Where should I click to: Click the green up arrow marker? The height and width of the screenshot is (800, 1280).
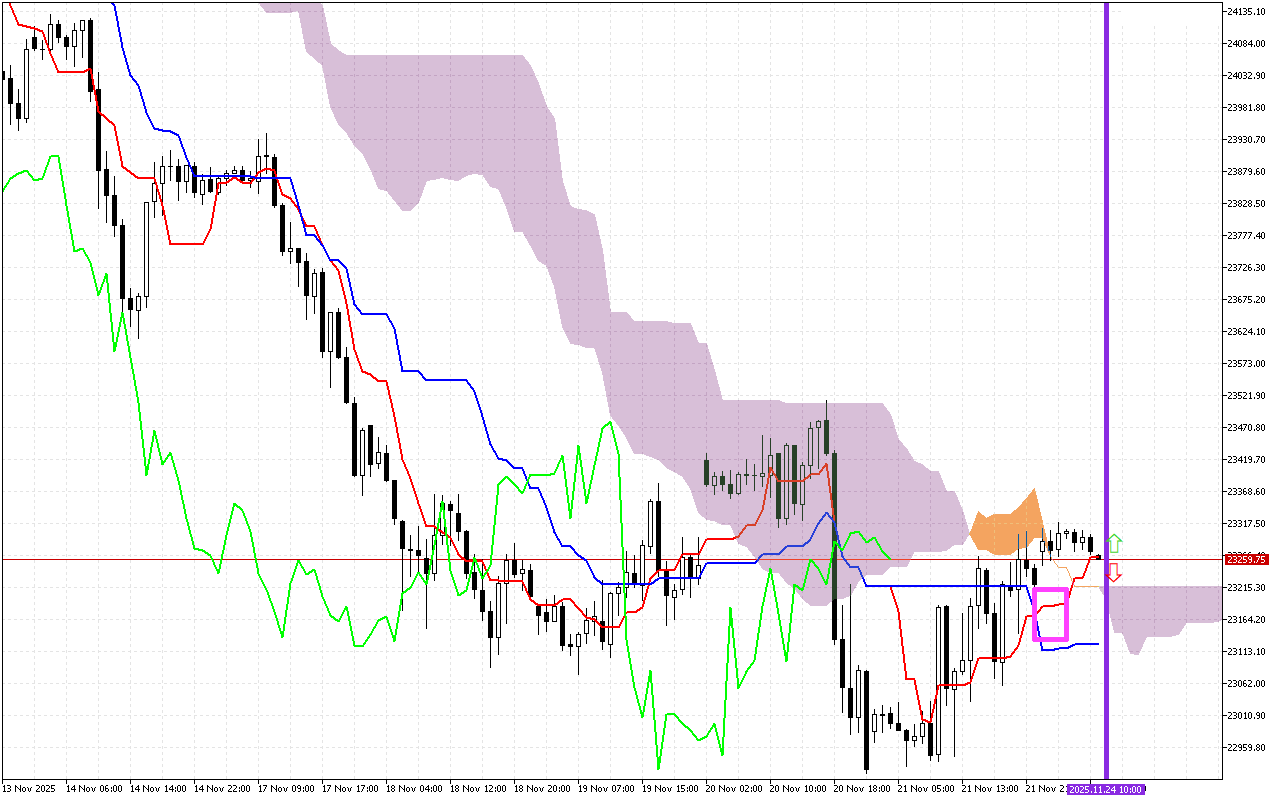click(1115, 544)
